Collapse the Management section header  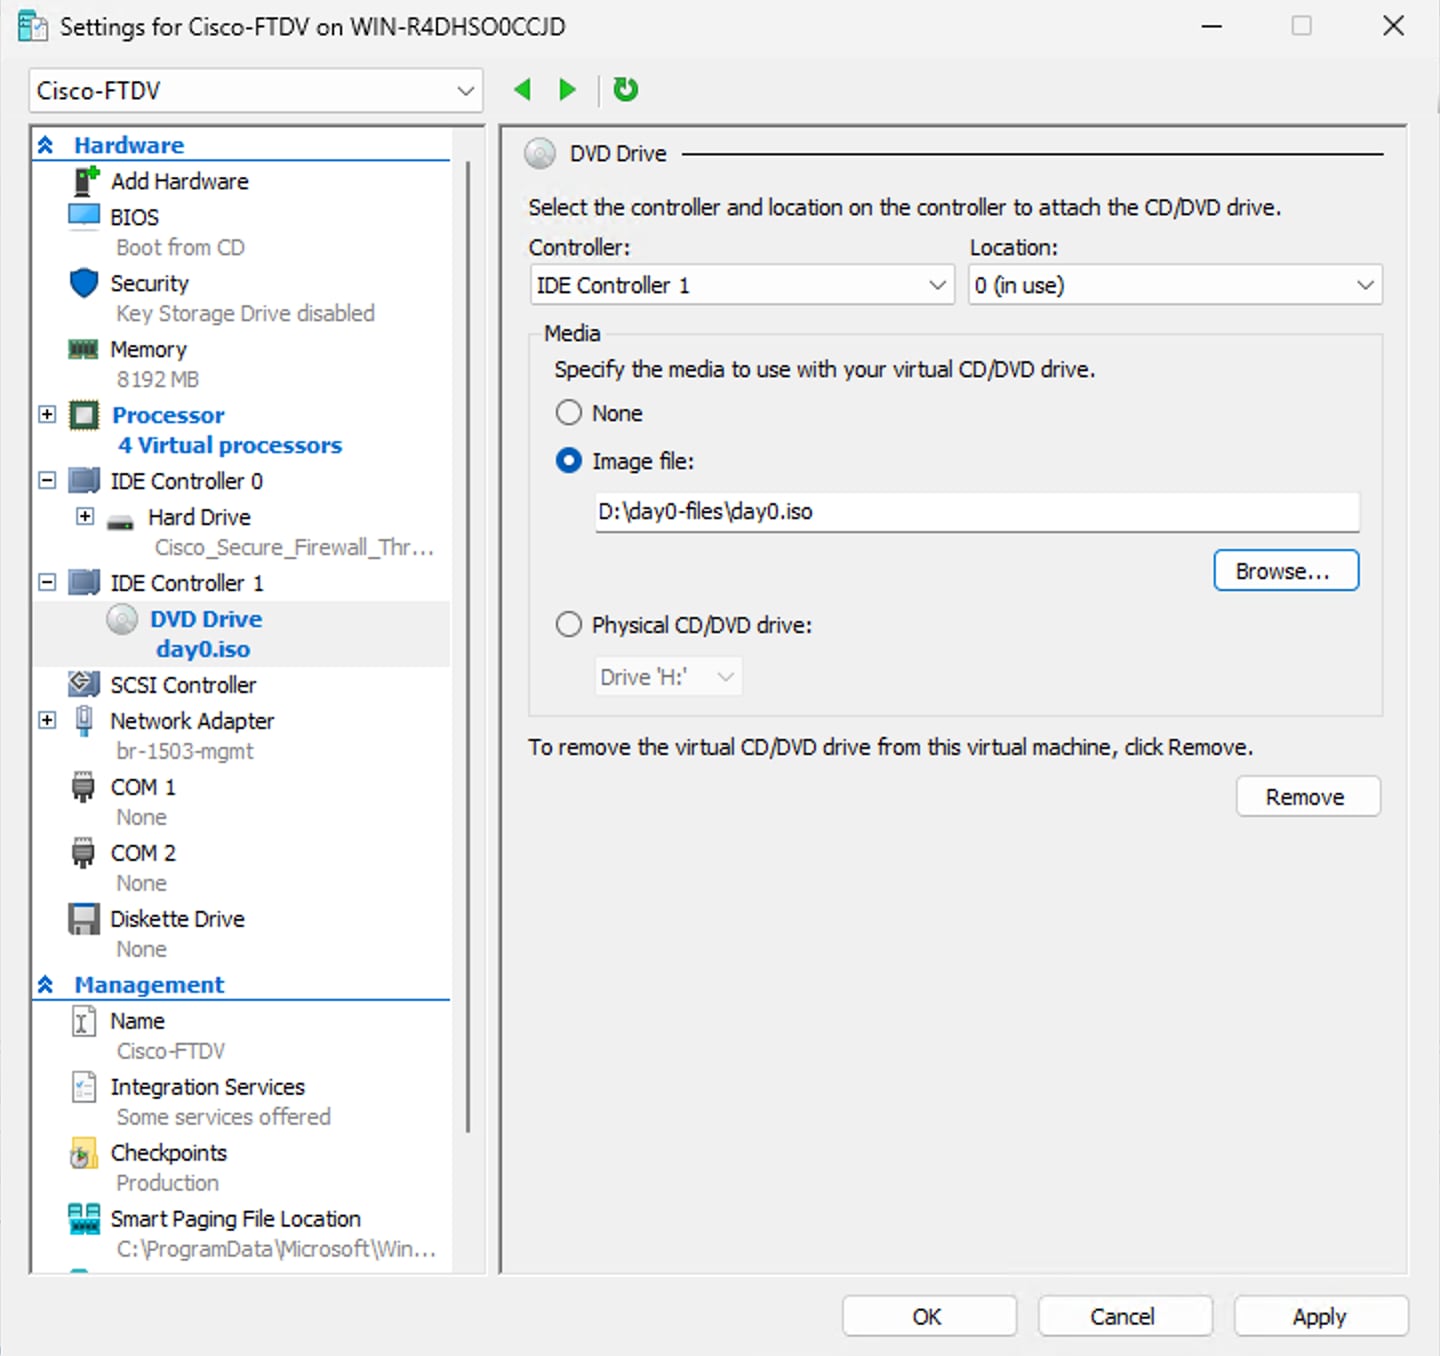tap(46, 985)
